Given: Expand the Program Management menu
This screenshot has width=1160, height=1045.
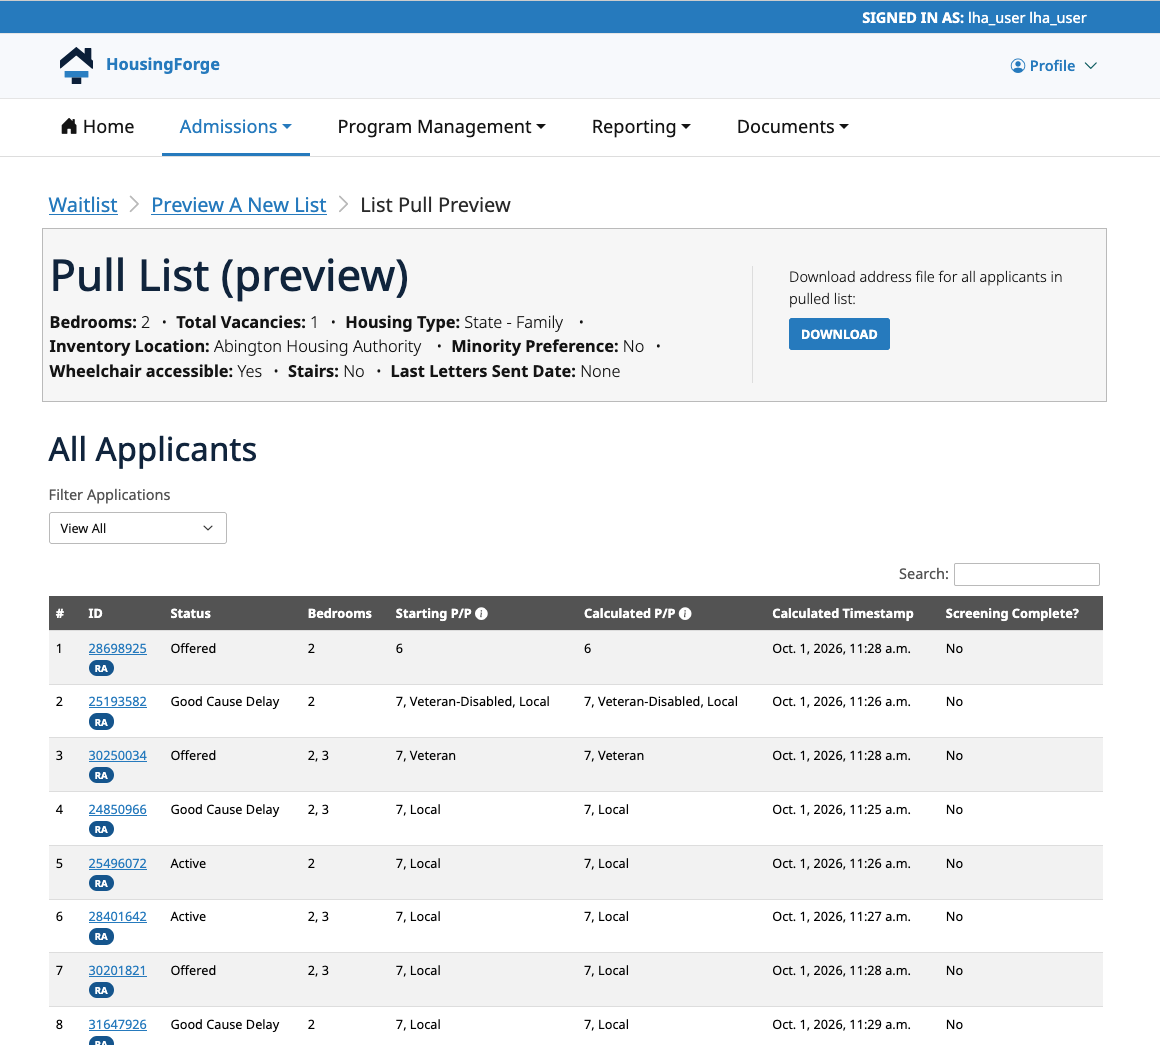Looking at the screenshot, I should point(442,126).
